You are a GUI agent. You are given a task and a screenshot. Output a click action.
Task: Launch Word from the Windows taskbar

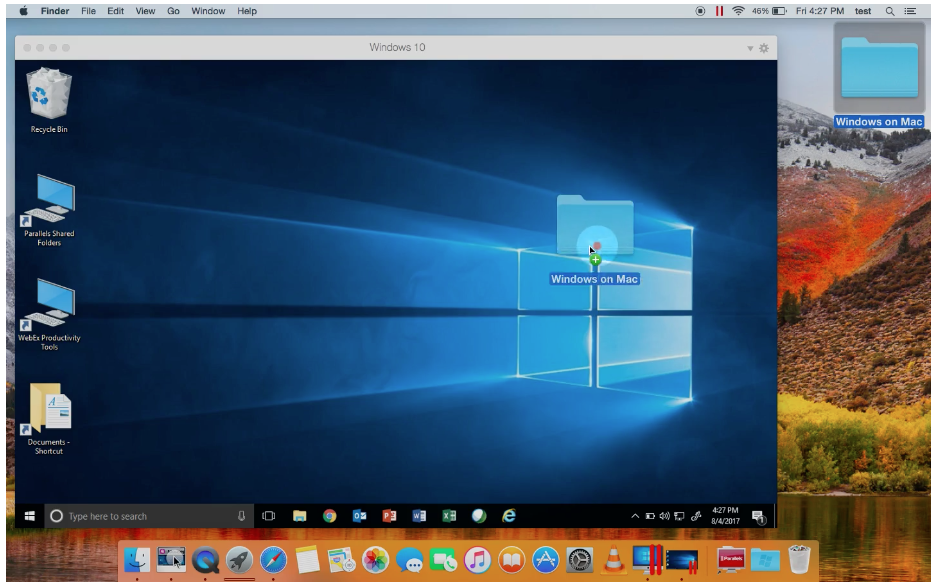coord(419,516)
